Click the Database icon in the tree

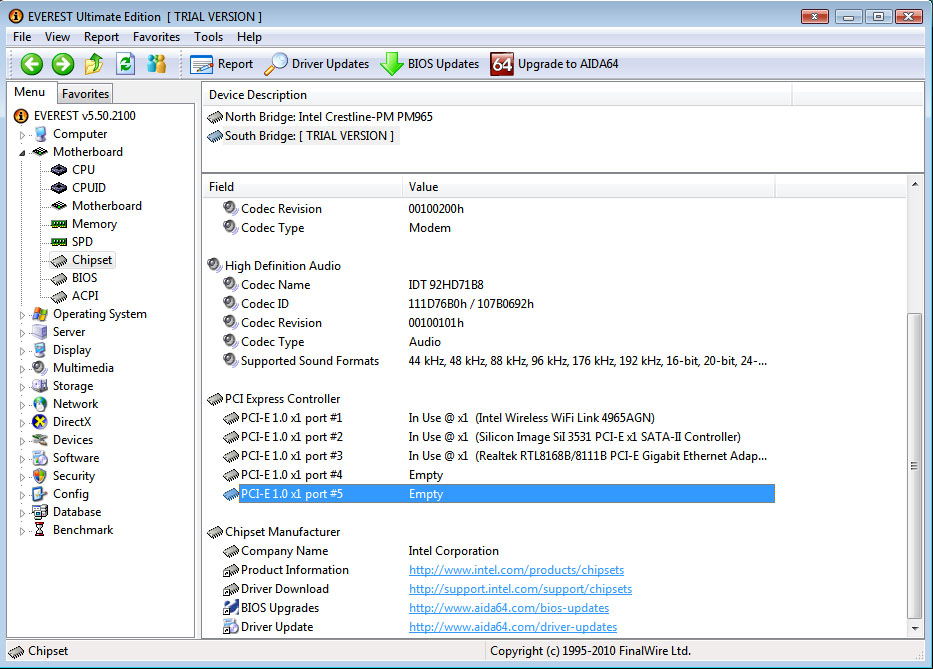click(x=40, y=512)
